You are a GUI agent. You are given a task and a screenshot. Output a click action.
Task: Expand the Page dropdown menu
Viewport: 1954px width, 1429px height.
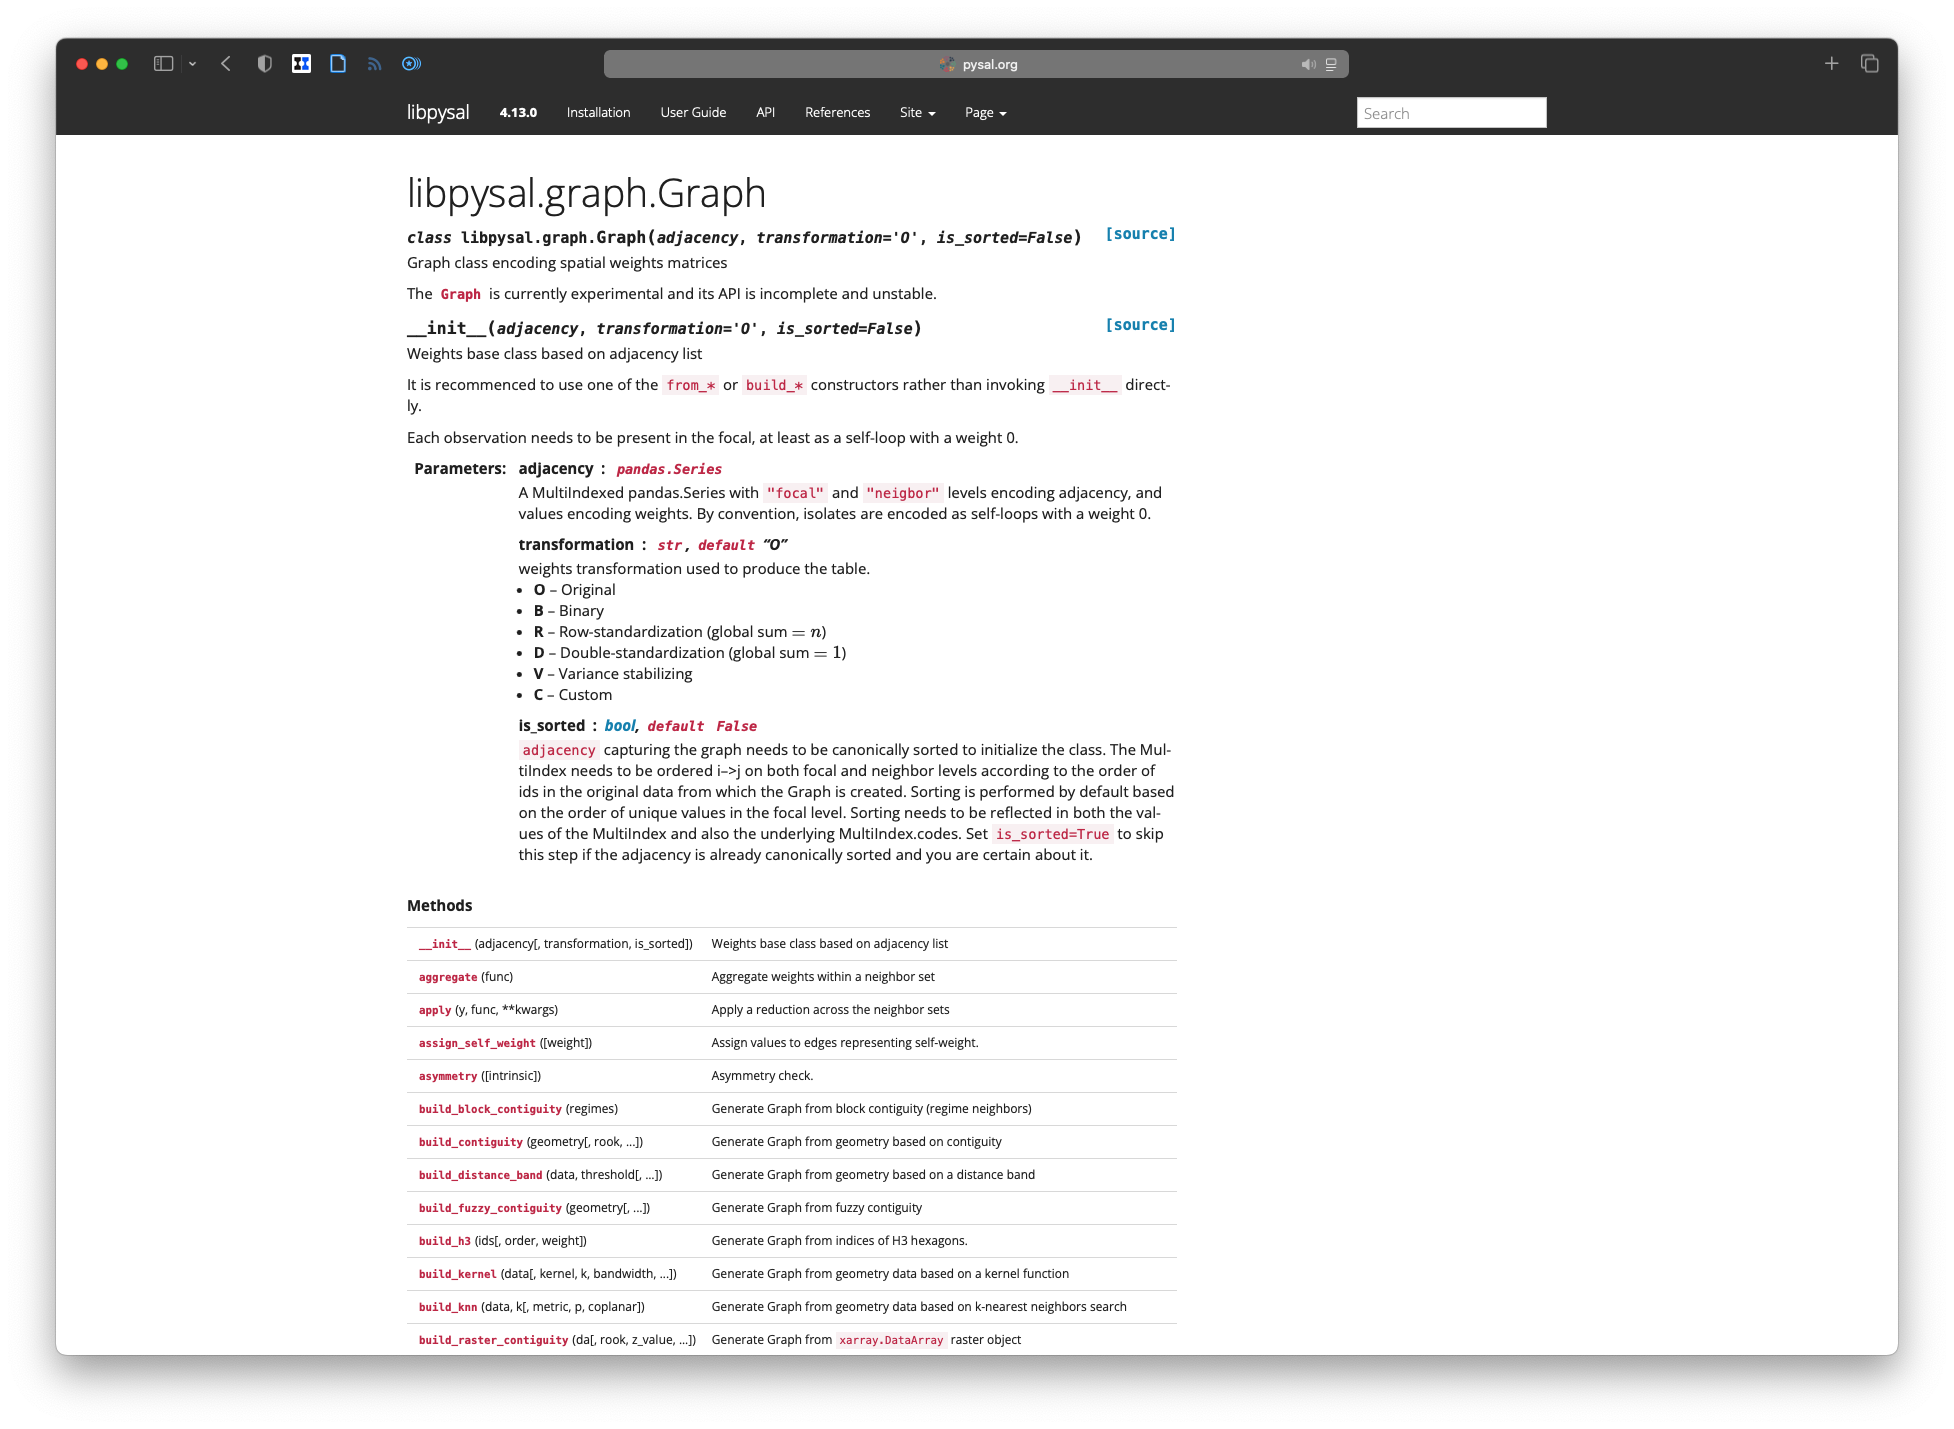coord(985,113)
